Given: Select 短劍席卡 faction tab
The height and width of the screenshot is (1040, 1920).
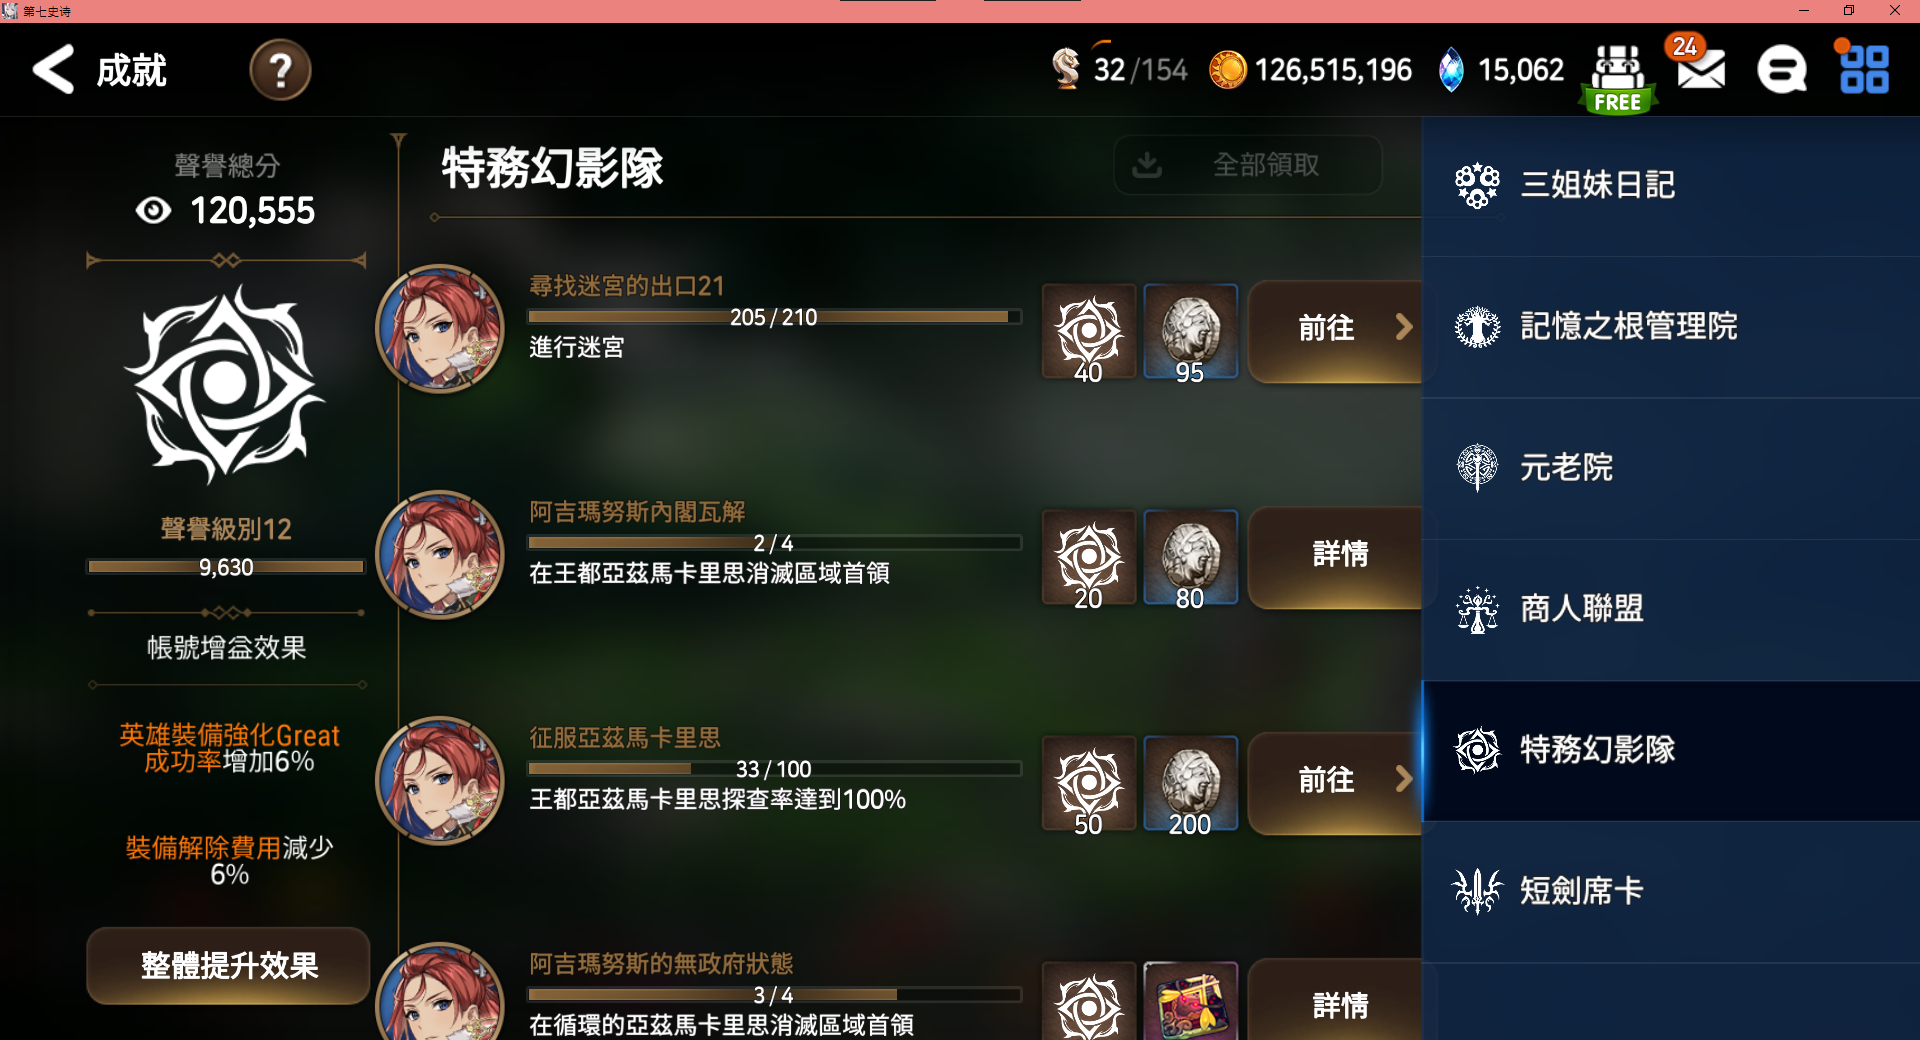Looking at the screenshot, I should [x=1671, y=891].
